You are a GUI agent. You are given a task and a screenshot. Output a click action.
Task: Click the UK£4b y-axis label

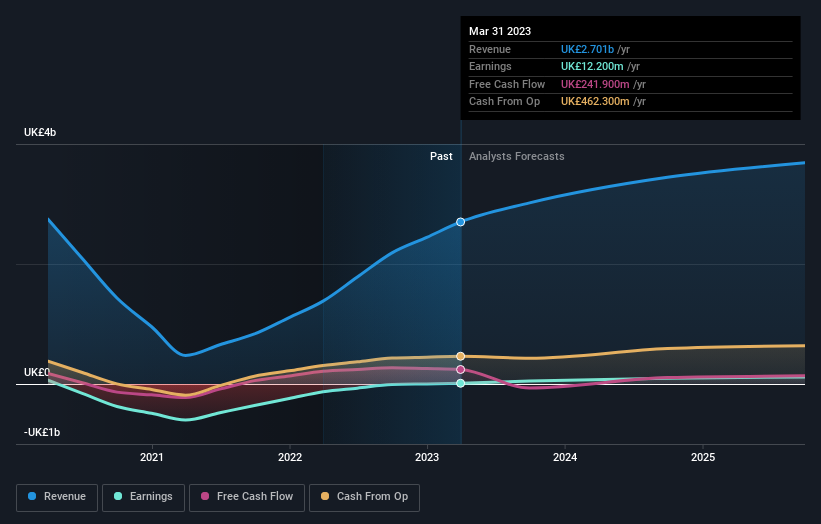pos(40,132)
